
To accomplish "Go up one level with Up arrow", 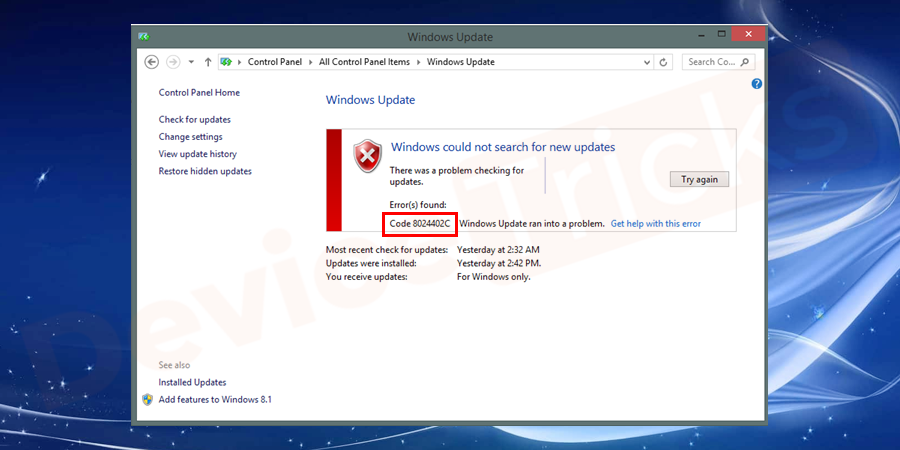I will pyautogui.click(x=208, y=62).
